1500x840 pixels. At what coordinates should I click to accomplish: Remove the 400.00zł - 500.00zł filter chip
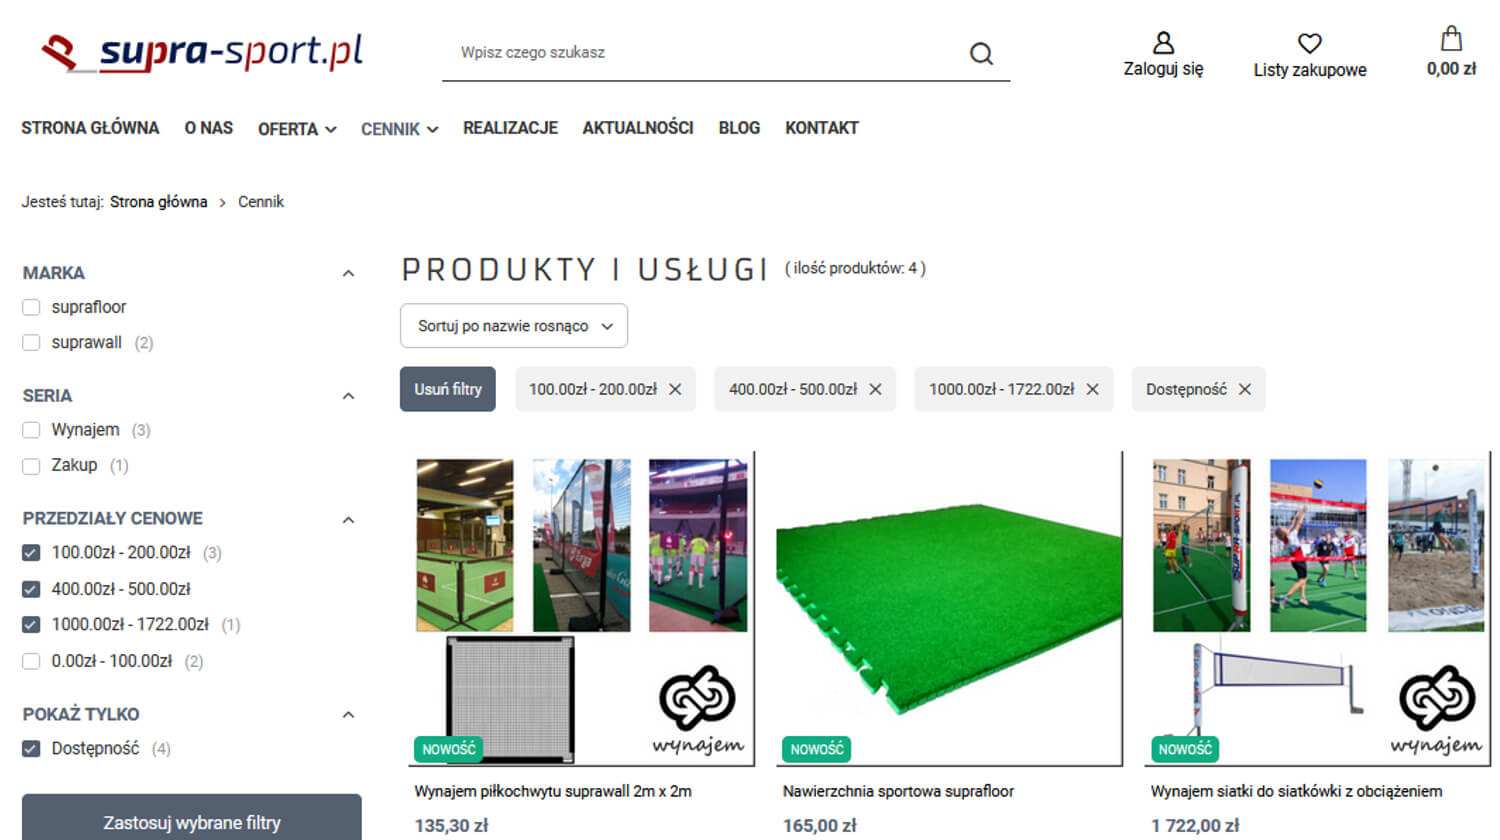tap(875, 389)
